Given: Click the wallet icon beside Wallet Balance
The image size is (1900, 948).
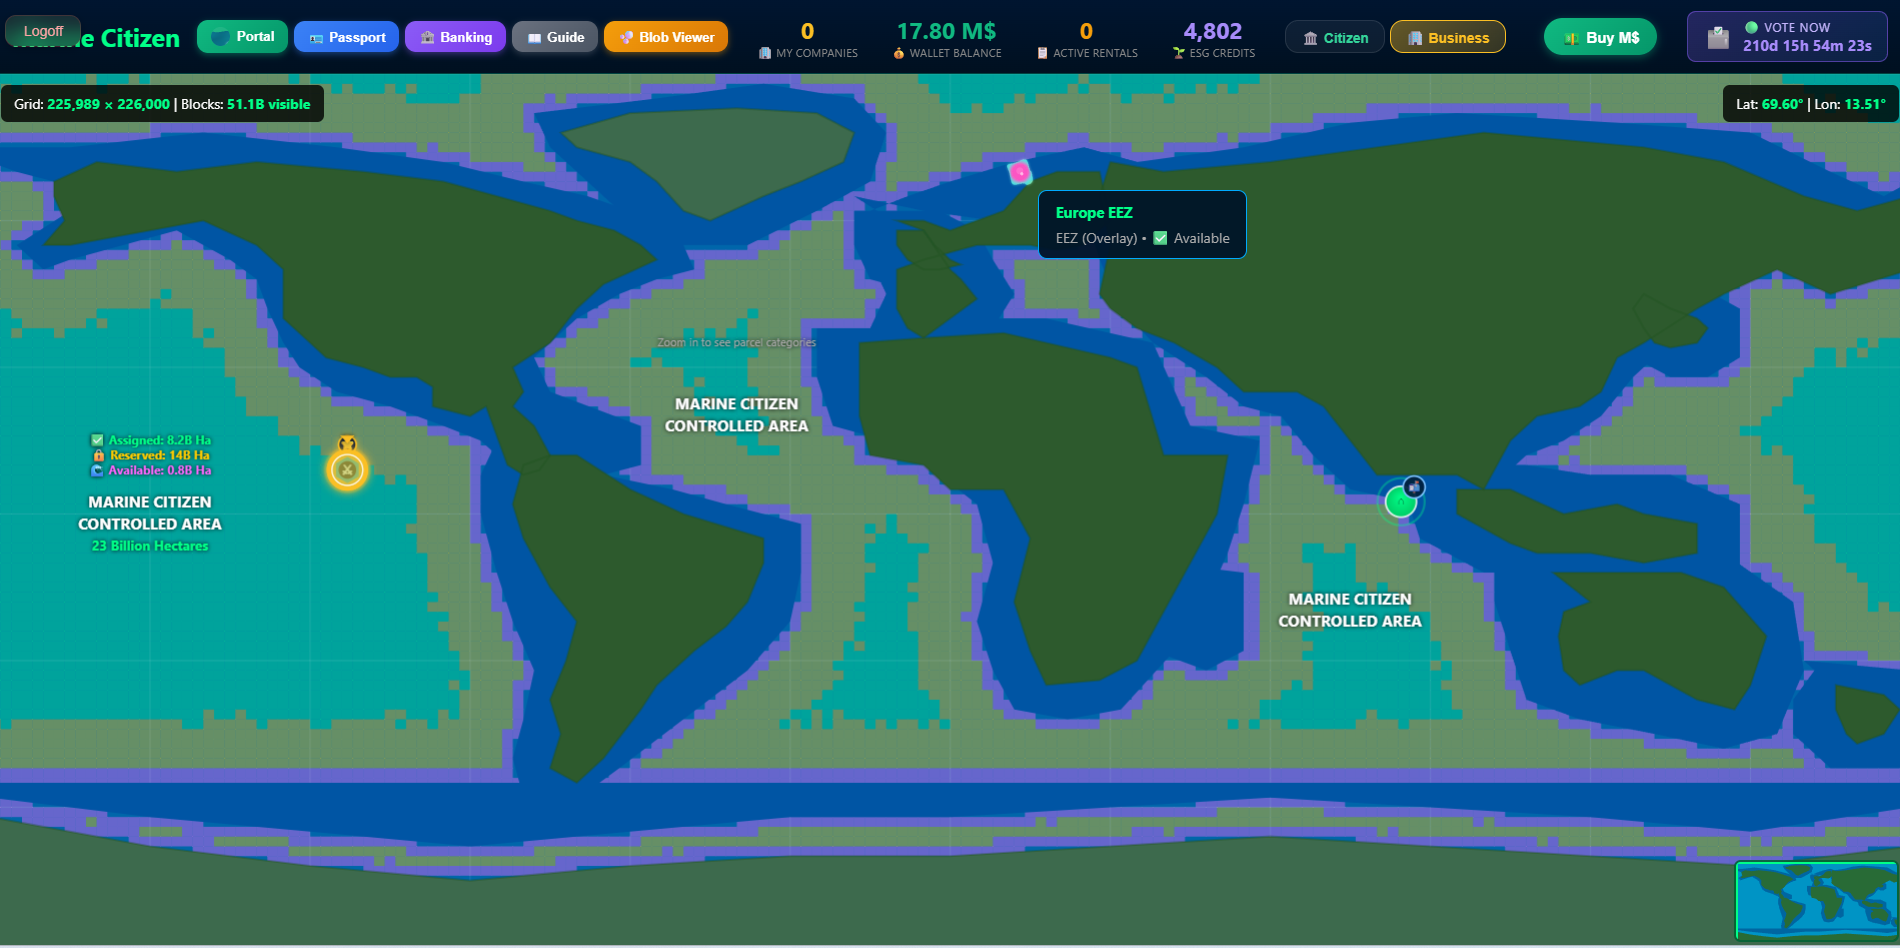Looking at the screenshot, I should pyautogui.click(x=899, y=53).
